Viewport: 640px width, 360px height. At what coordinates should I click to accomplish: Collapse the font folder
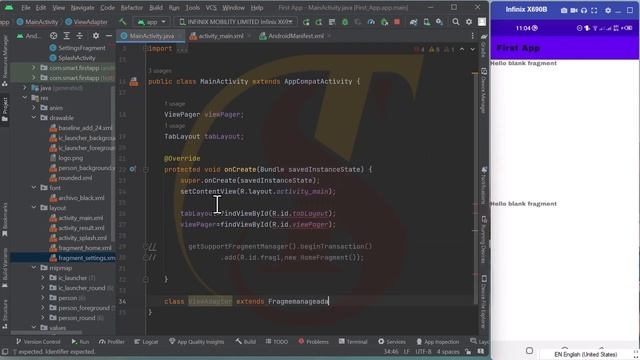34,188
